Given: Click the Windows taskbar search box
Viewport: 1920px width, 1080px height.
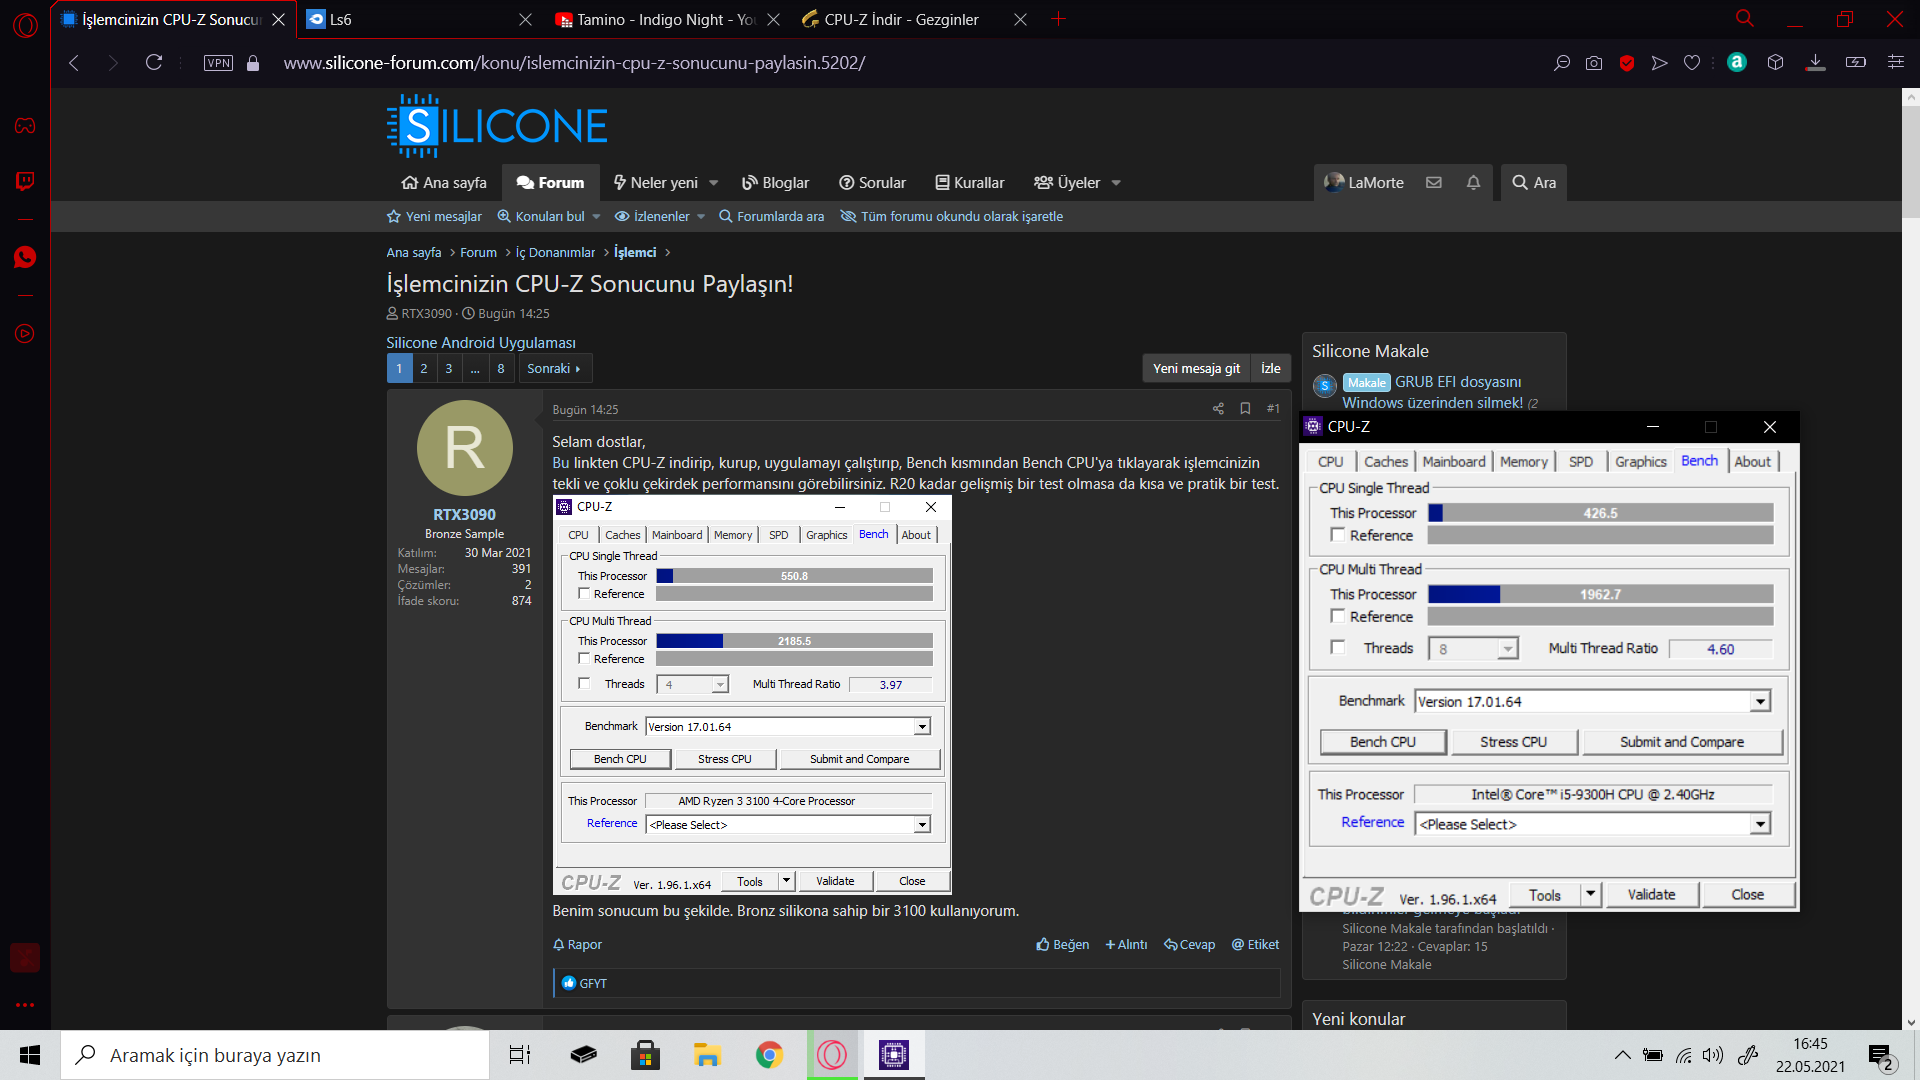Looking at the screenshot, I should [276, 1055].
